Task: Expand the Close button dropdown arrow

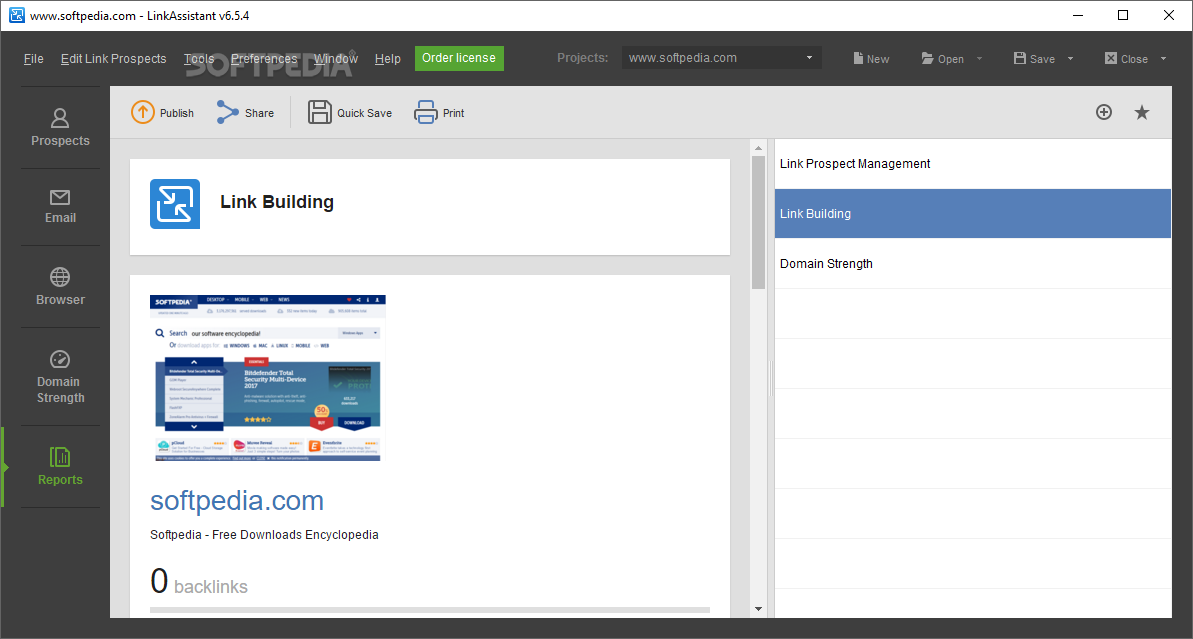Action: point(1163,59)
